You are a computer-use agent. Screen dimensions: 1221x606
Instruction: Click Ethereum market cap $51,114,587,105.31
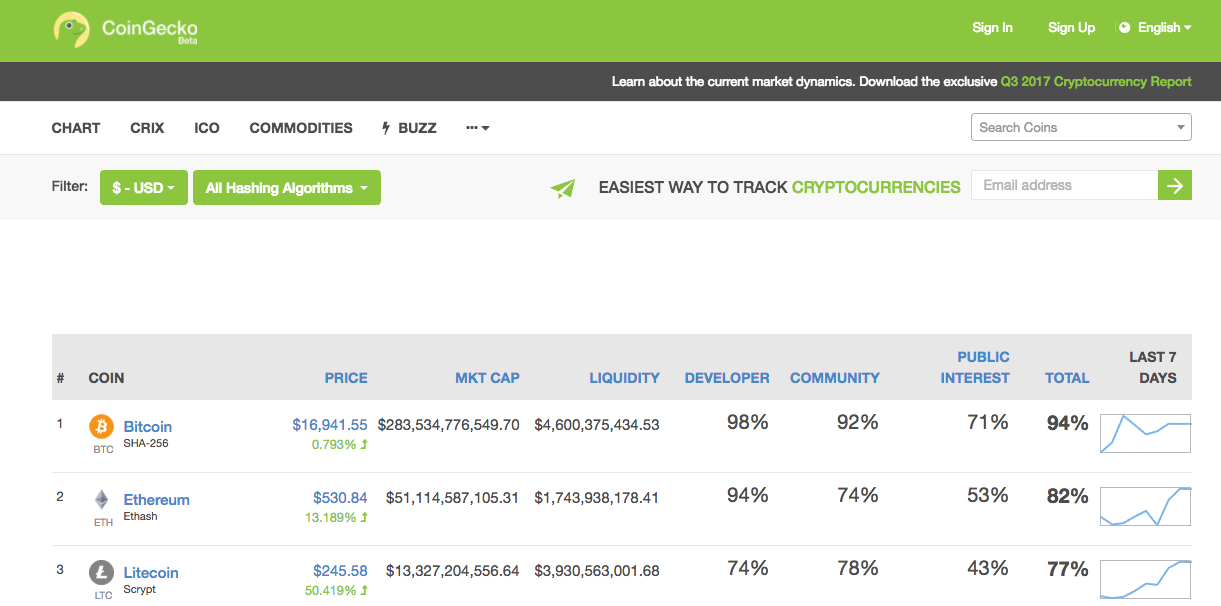coord(453,497)
